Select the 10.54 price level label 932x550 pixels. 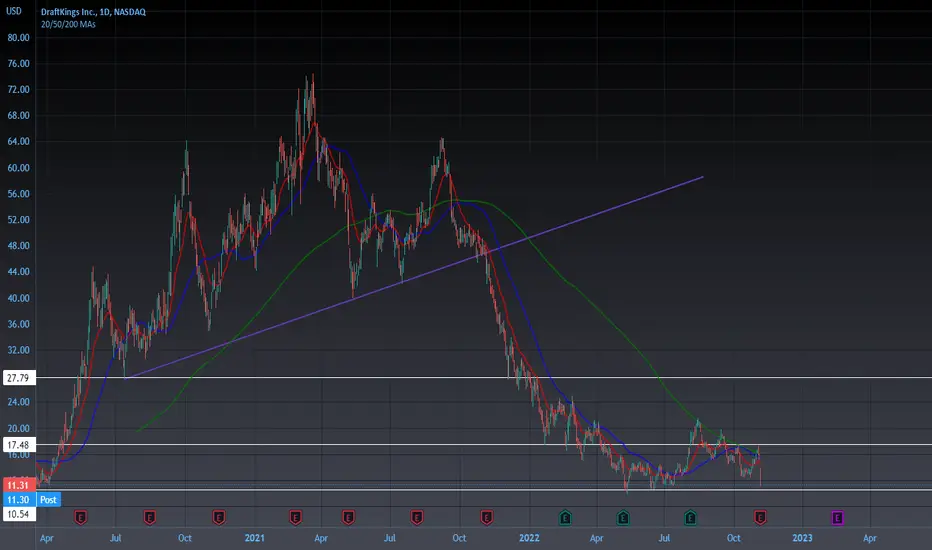tap(18, 514)
